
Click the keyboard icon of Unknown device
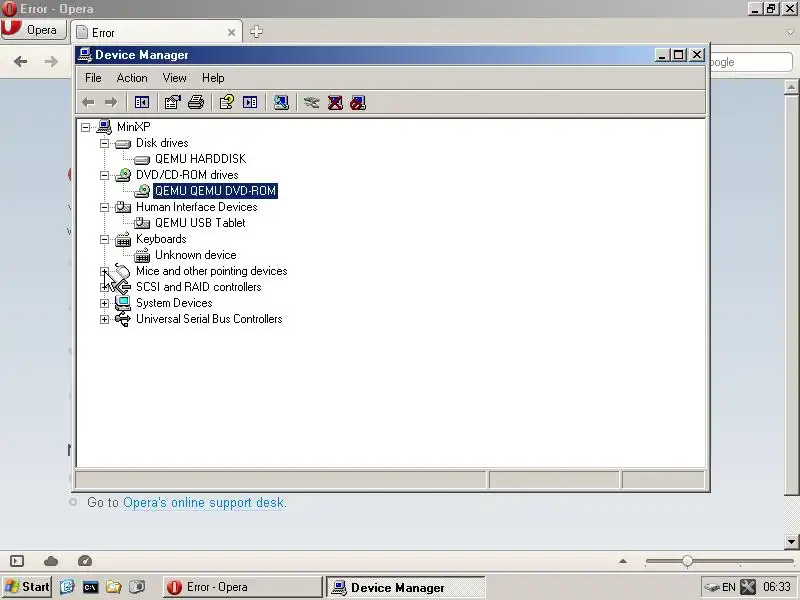142,255
